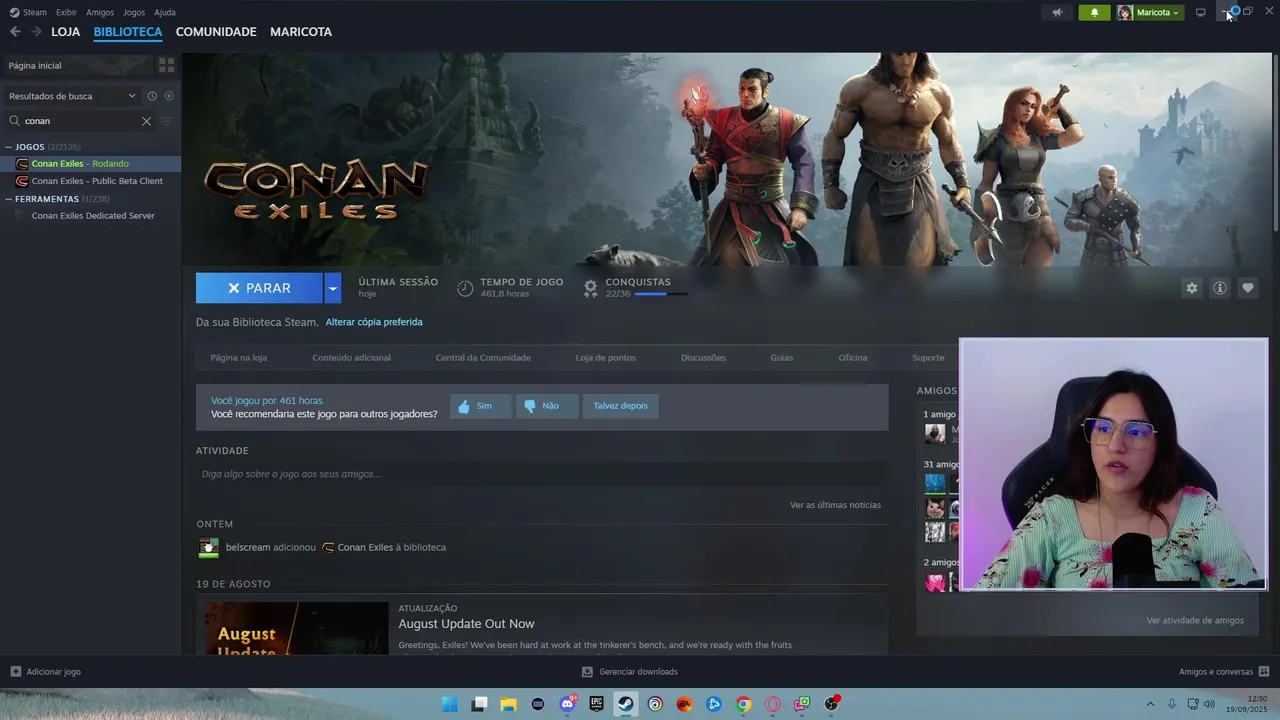This screenshot has width=1280, height=720.
Task: Open the Suporte tab
Action: click(x=928, y=358)
